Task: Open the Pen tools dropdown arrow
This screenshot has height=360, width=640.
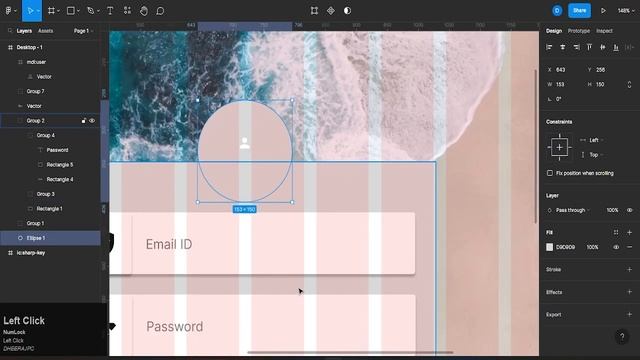Action: (98, 11)
